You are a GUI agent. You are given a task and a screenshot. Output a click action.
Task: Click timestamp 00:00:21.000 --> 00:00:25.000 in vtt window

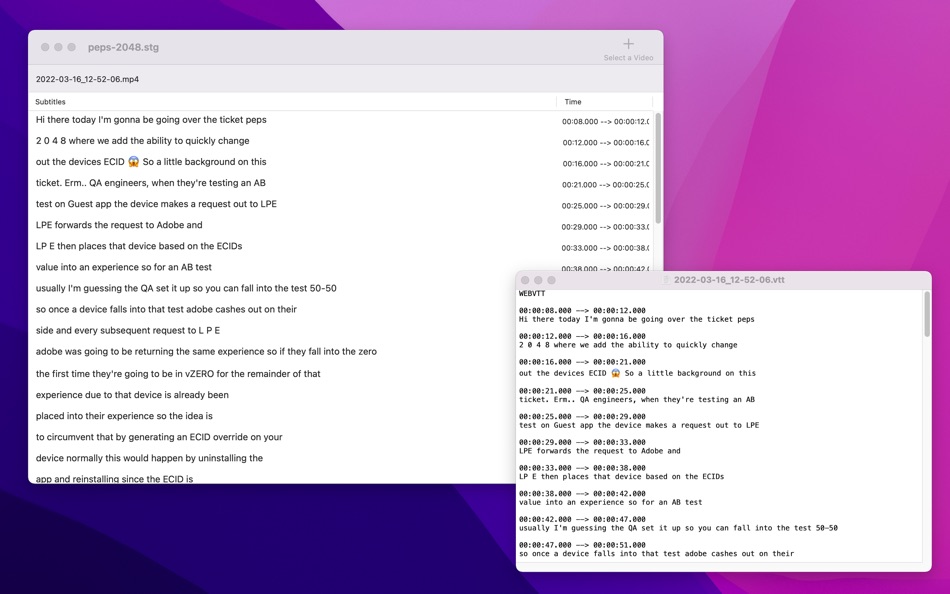tap(582, 391)
